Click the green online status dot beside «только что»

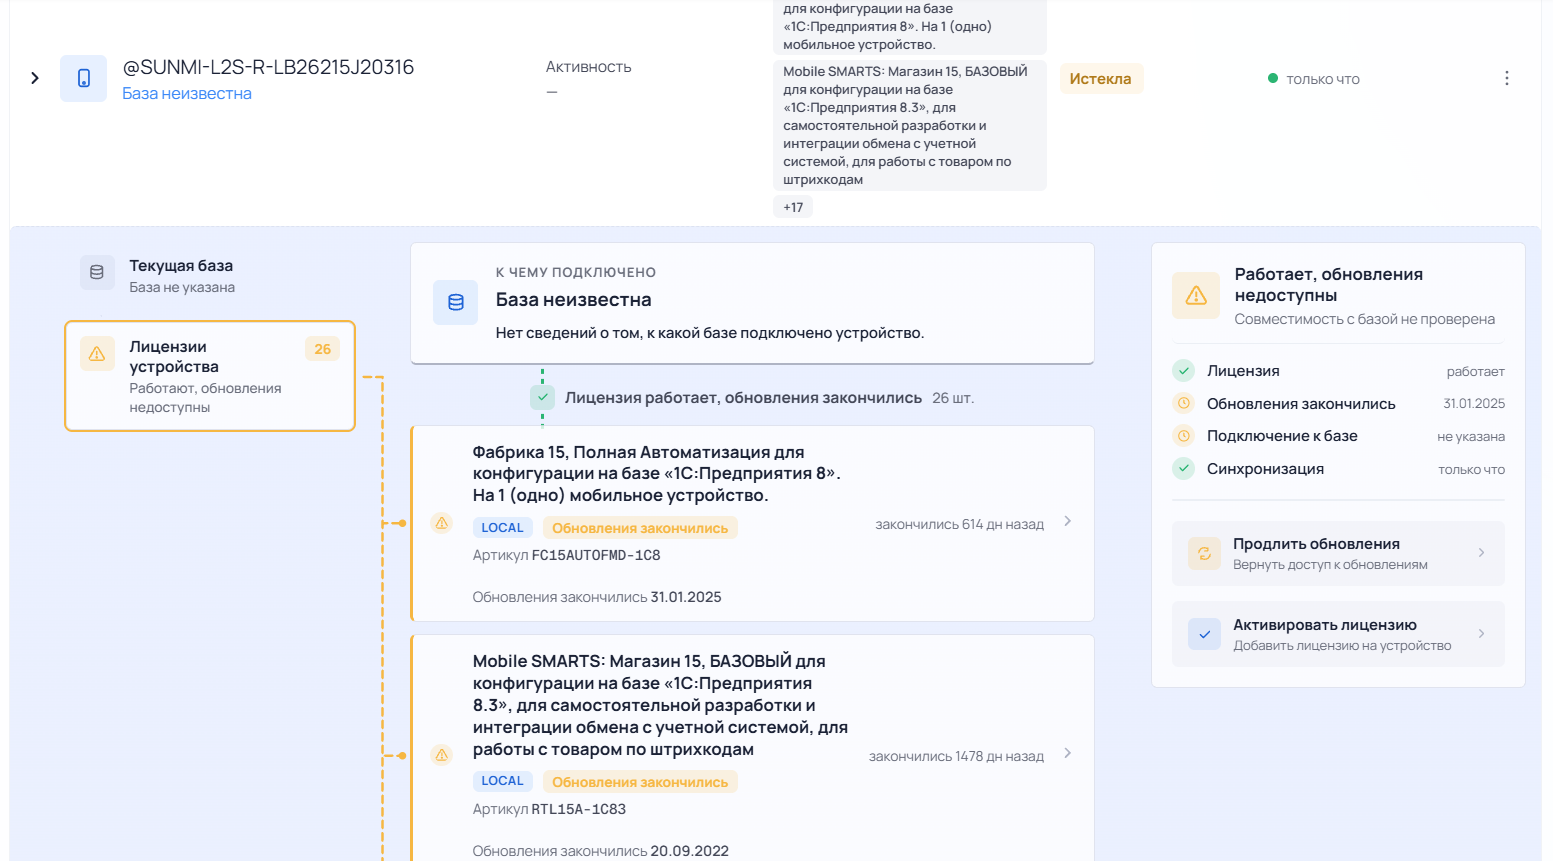[x=1273, y=78]
